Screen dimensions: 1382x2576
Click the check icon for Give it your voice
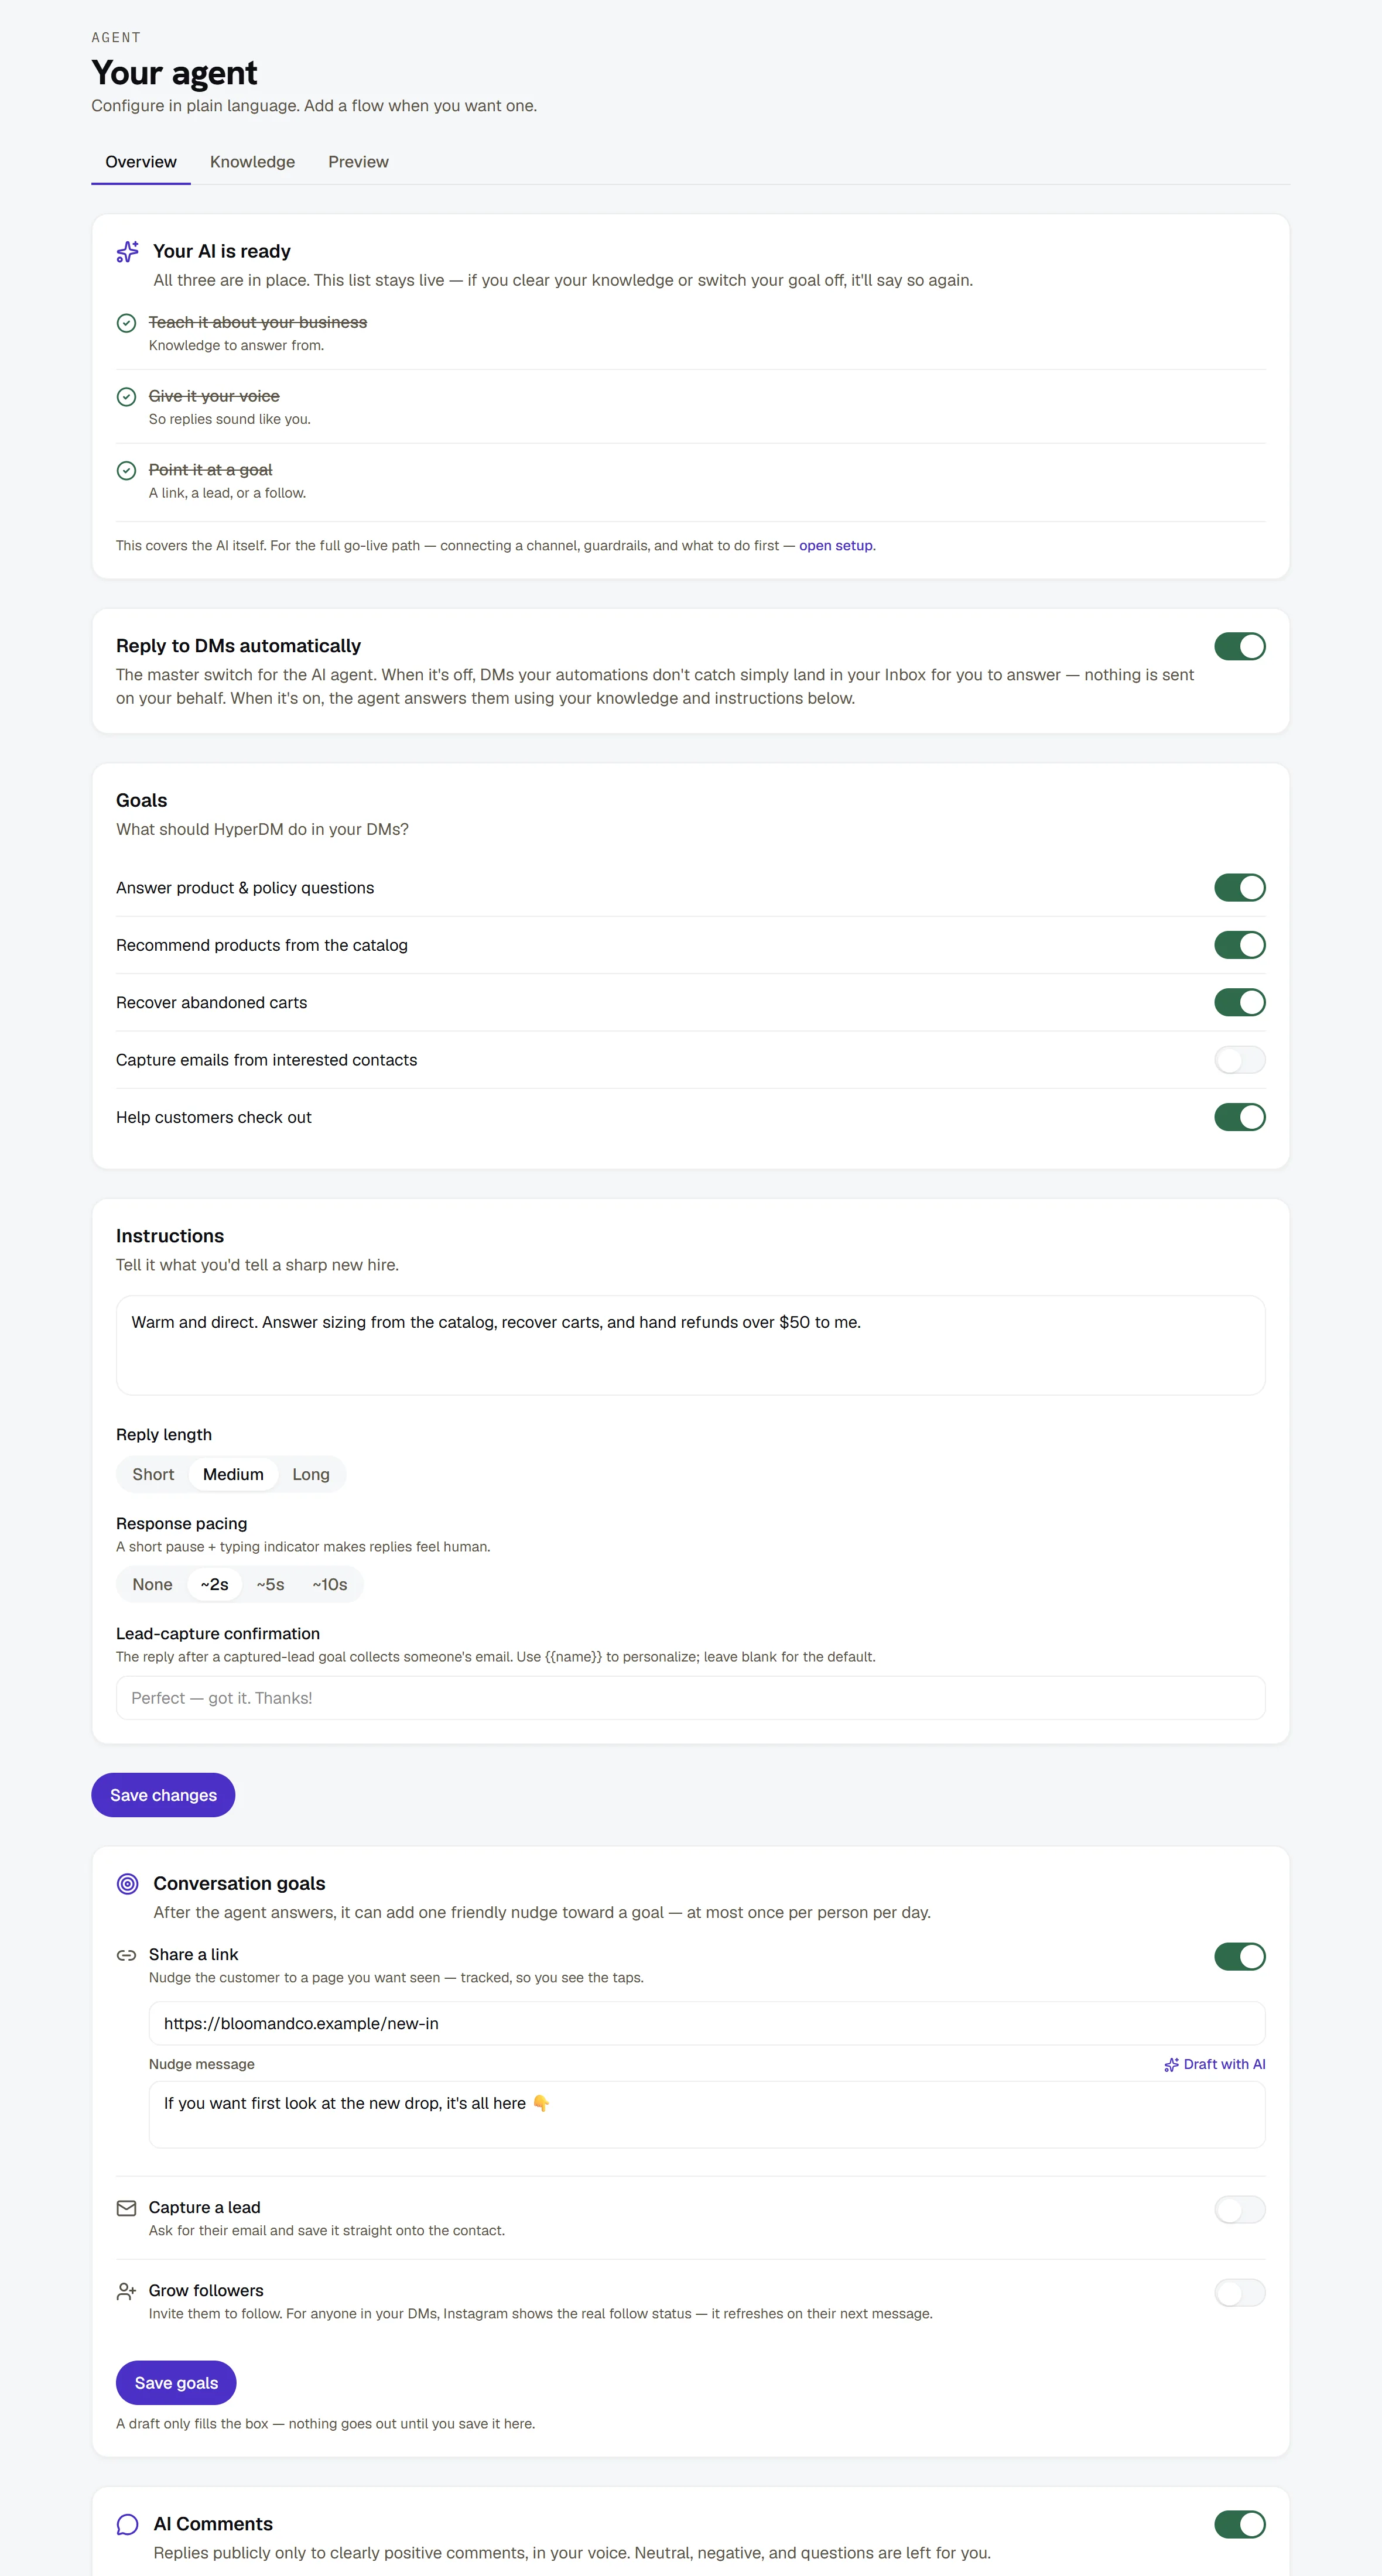126,397
